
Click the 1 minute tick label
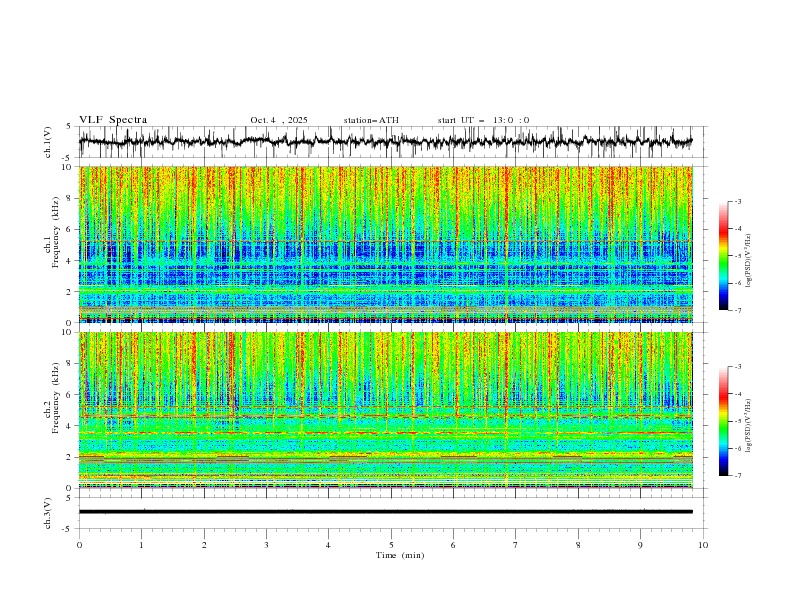pyautogui.click(x=141, y=545)
